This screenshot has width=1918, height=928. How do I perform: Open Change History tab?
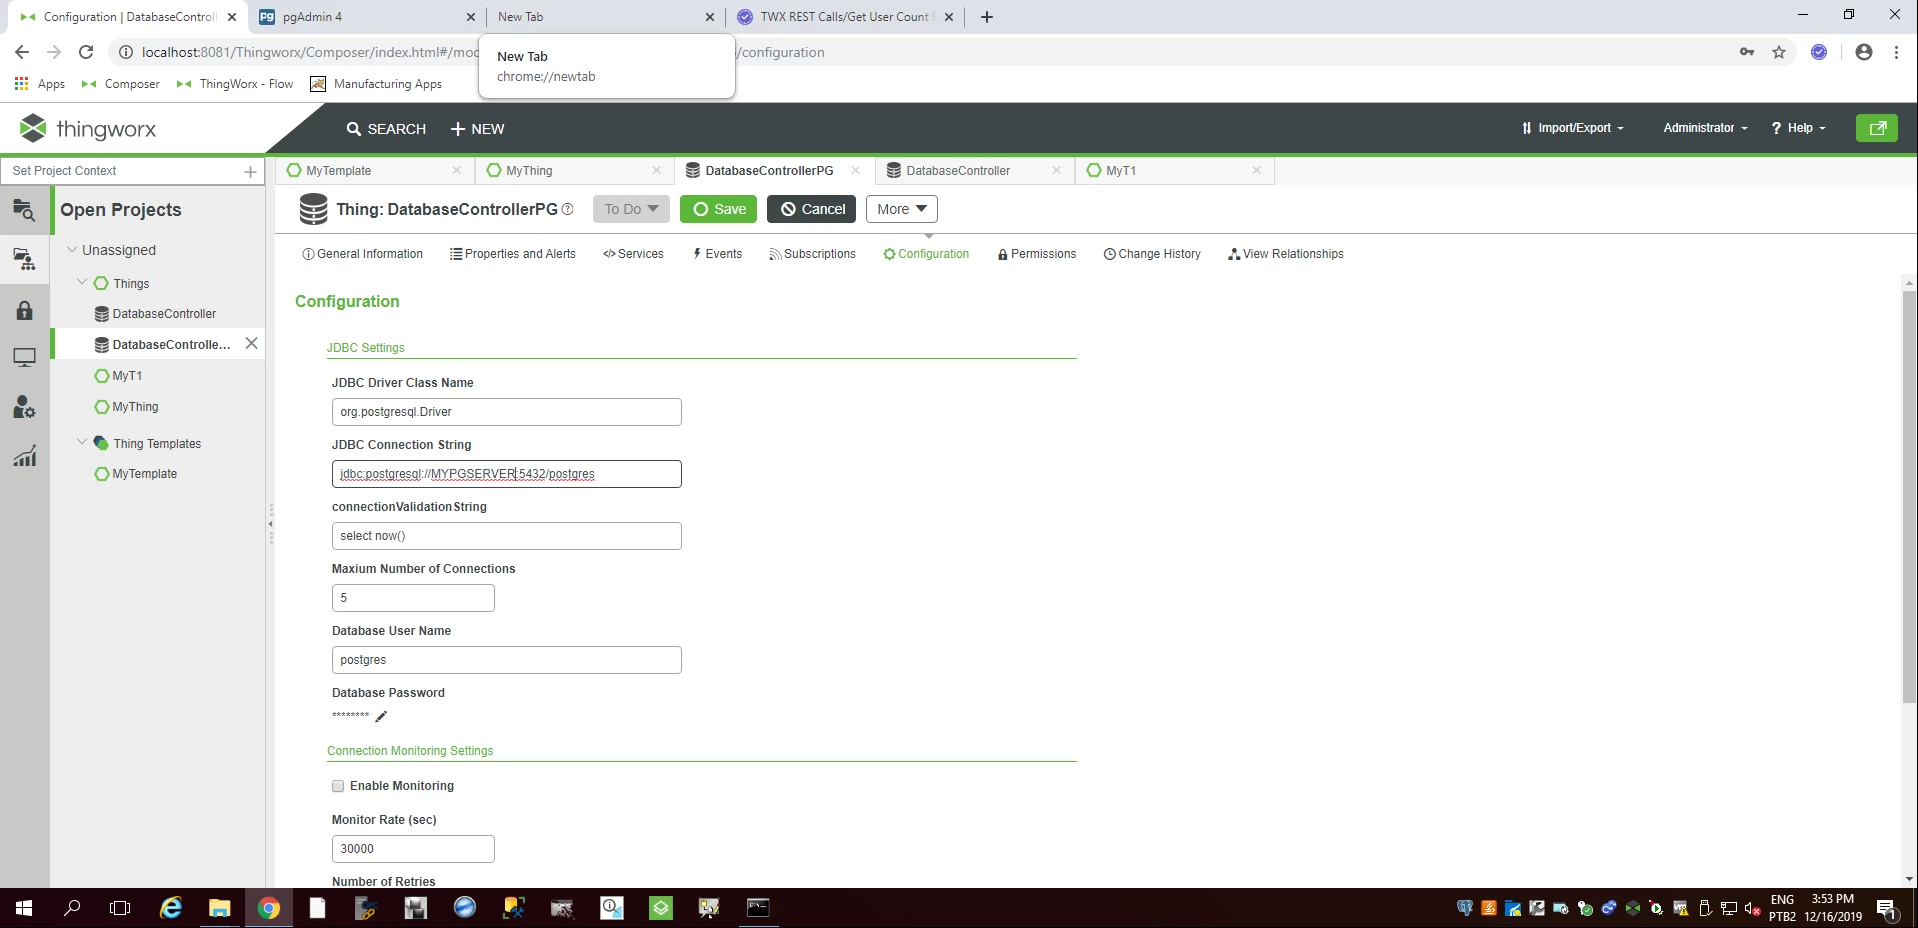(1152, 254)
